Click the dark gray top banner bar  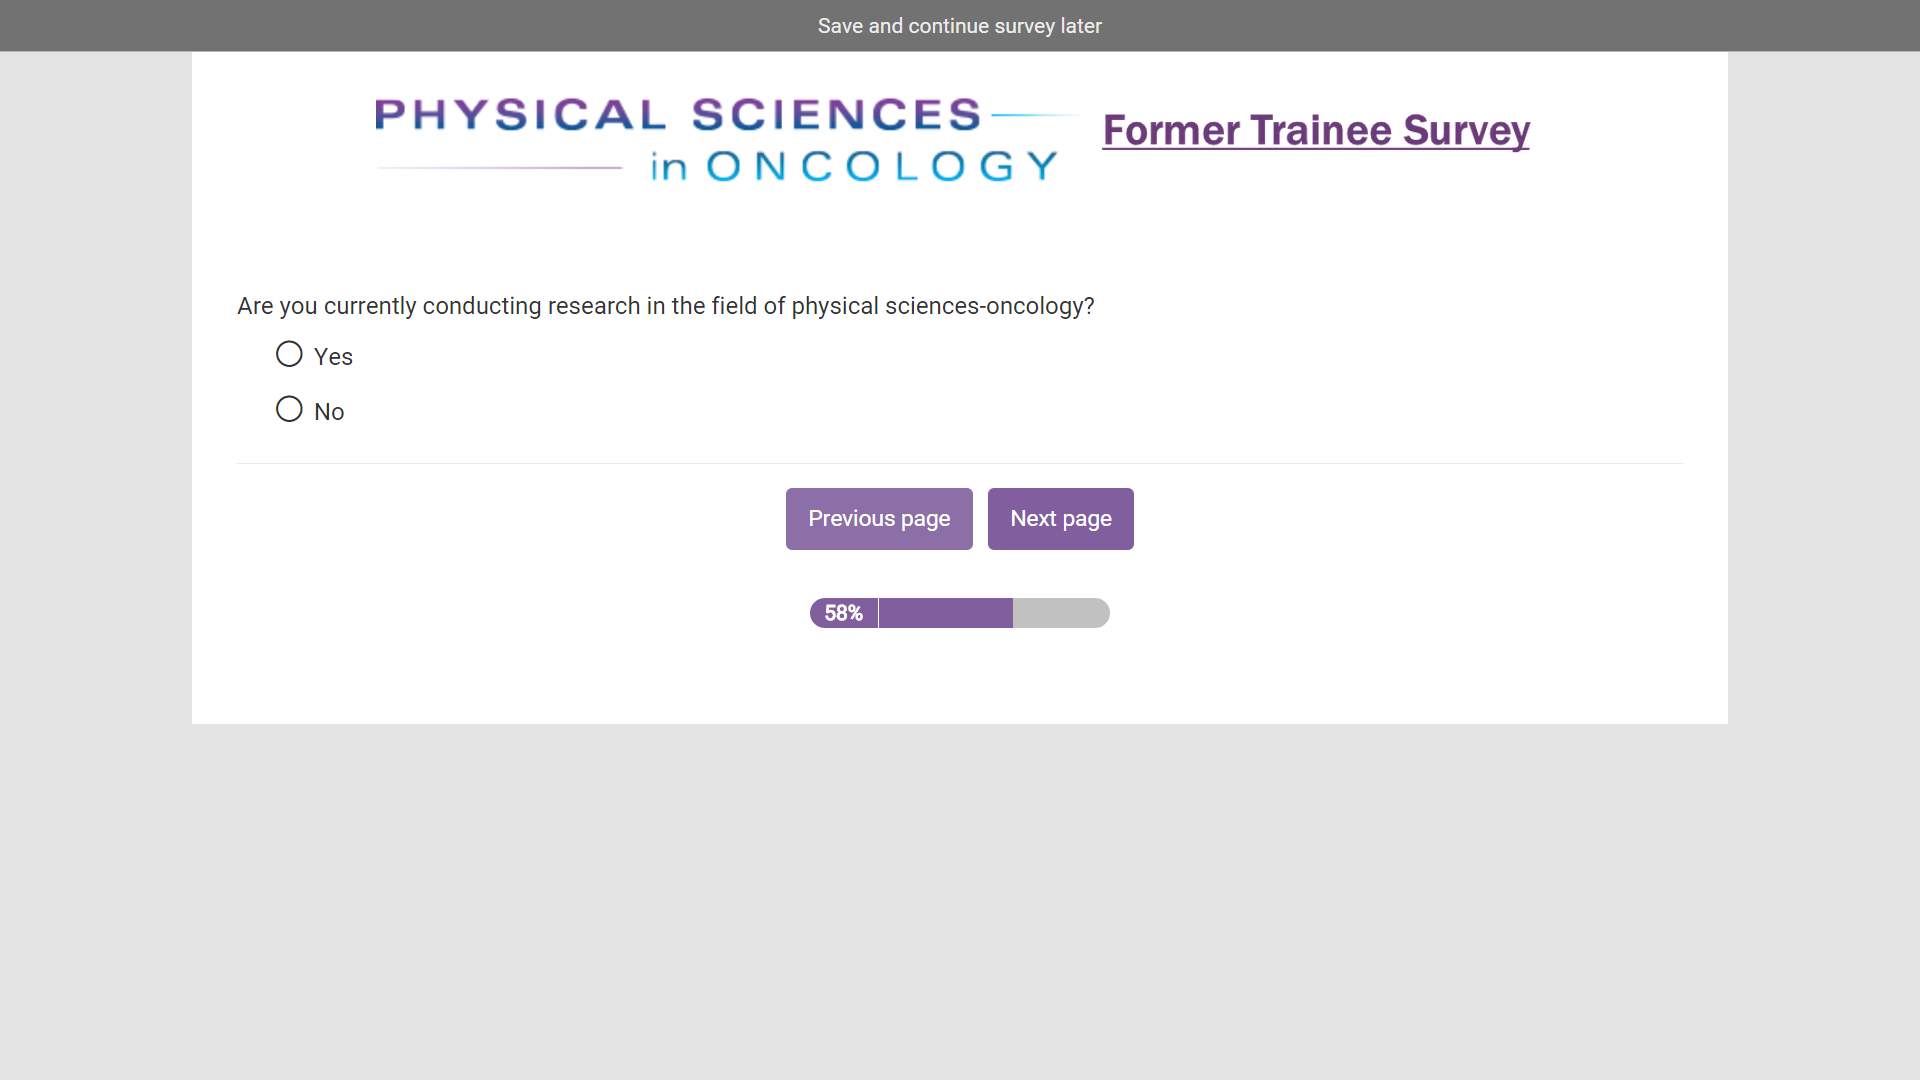[400, 26]
